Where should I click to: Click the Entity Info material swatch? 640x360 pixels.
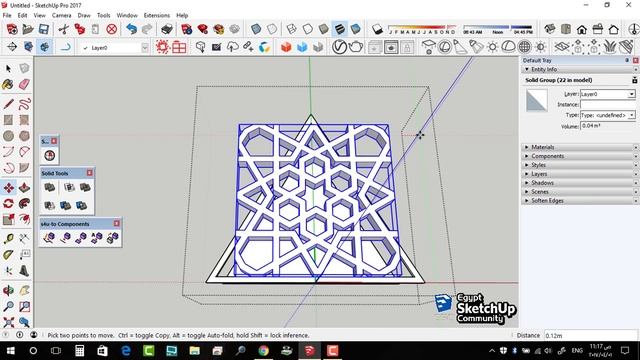pos(536,101)
